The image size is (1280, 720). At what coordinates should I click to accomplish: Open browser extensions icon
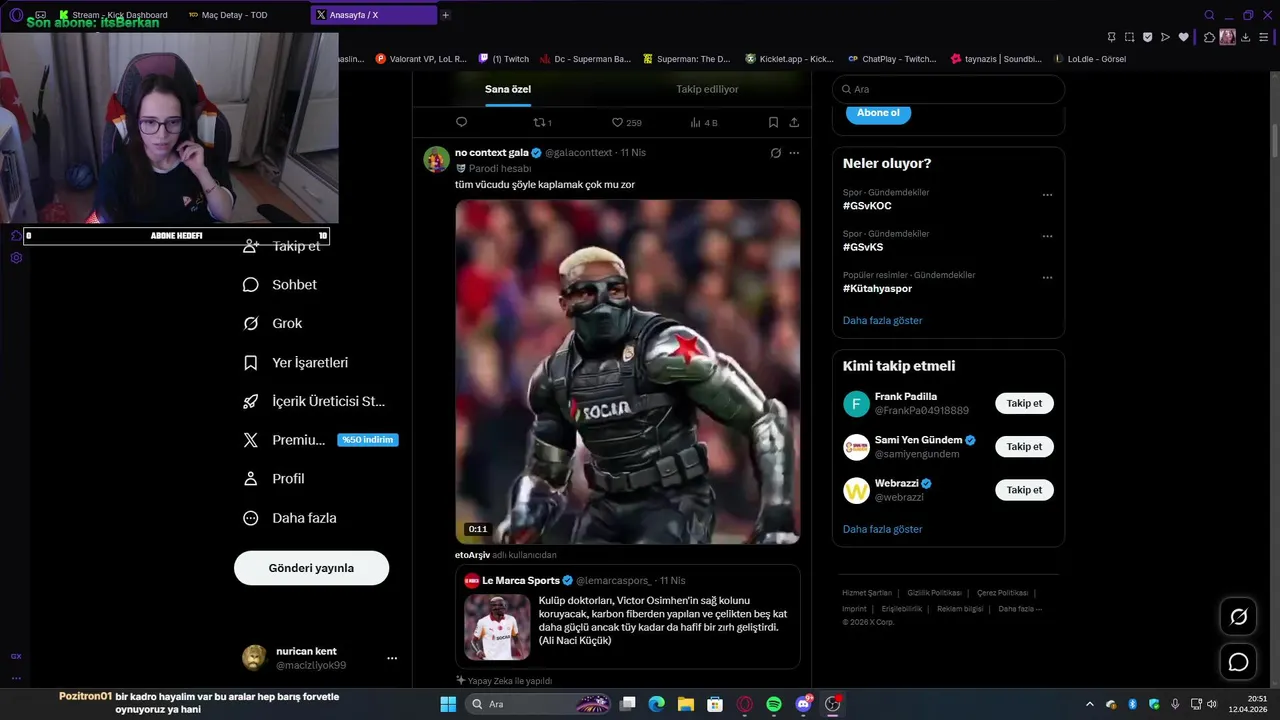[x=1209, y=37]
